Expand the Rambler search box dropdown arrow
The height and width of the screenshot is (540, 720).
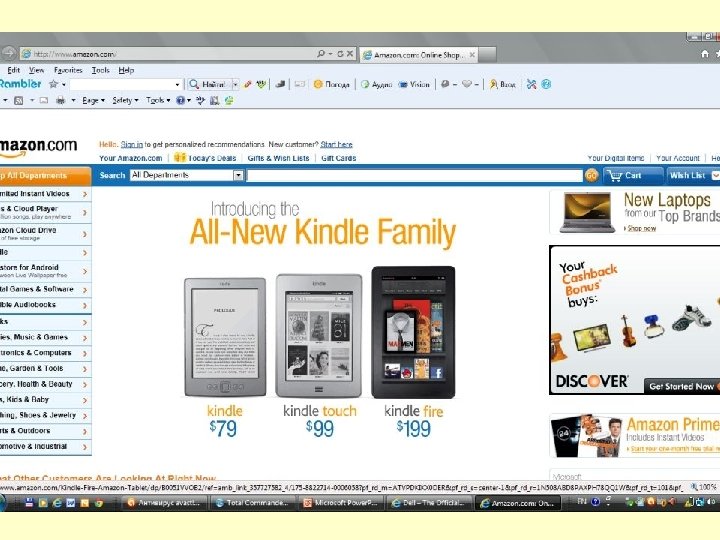pyautogui.click(x=178, y=84)
